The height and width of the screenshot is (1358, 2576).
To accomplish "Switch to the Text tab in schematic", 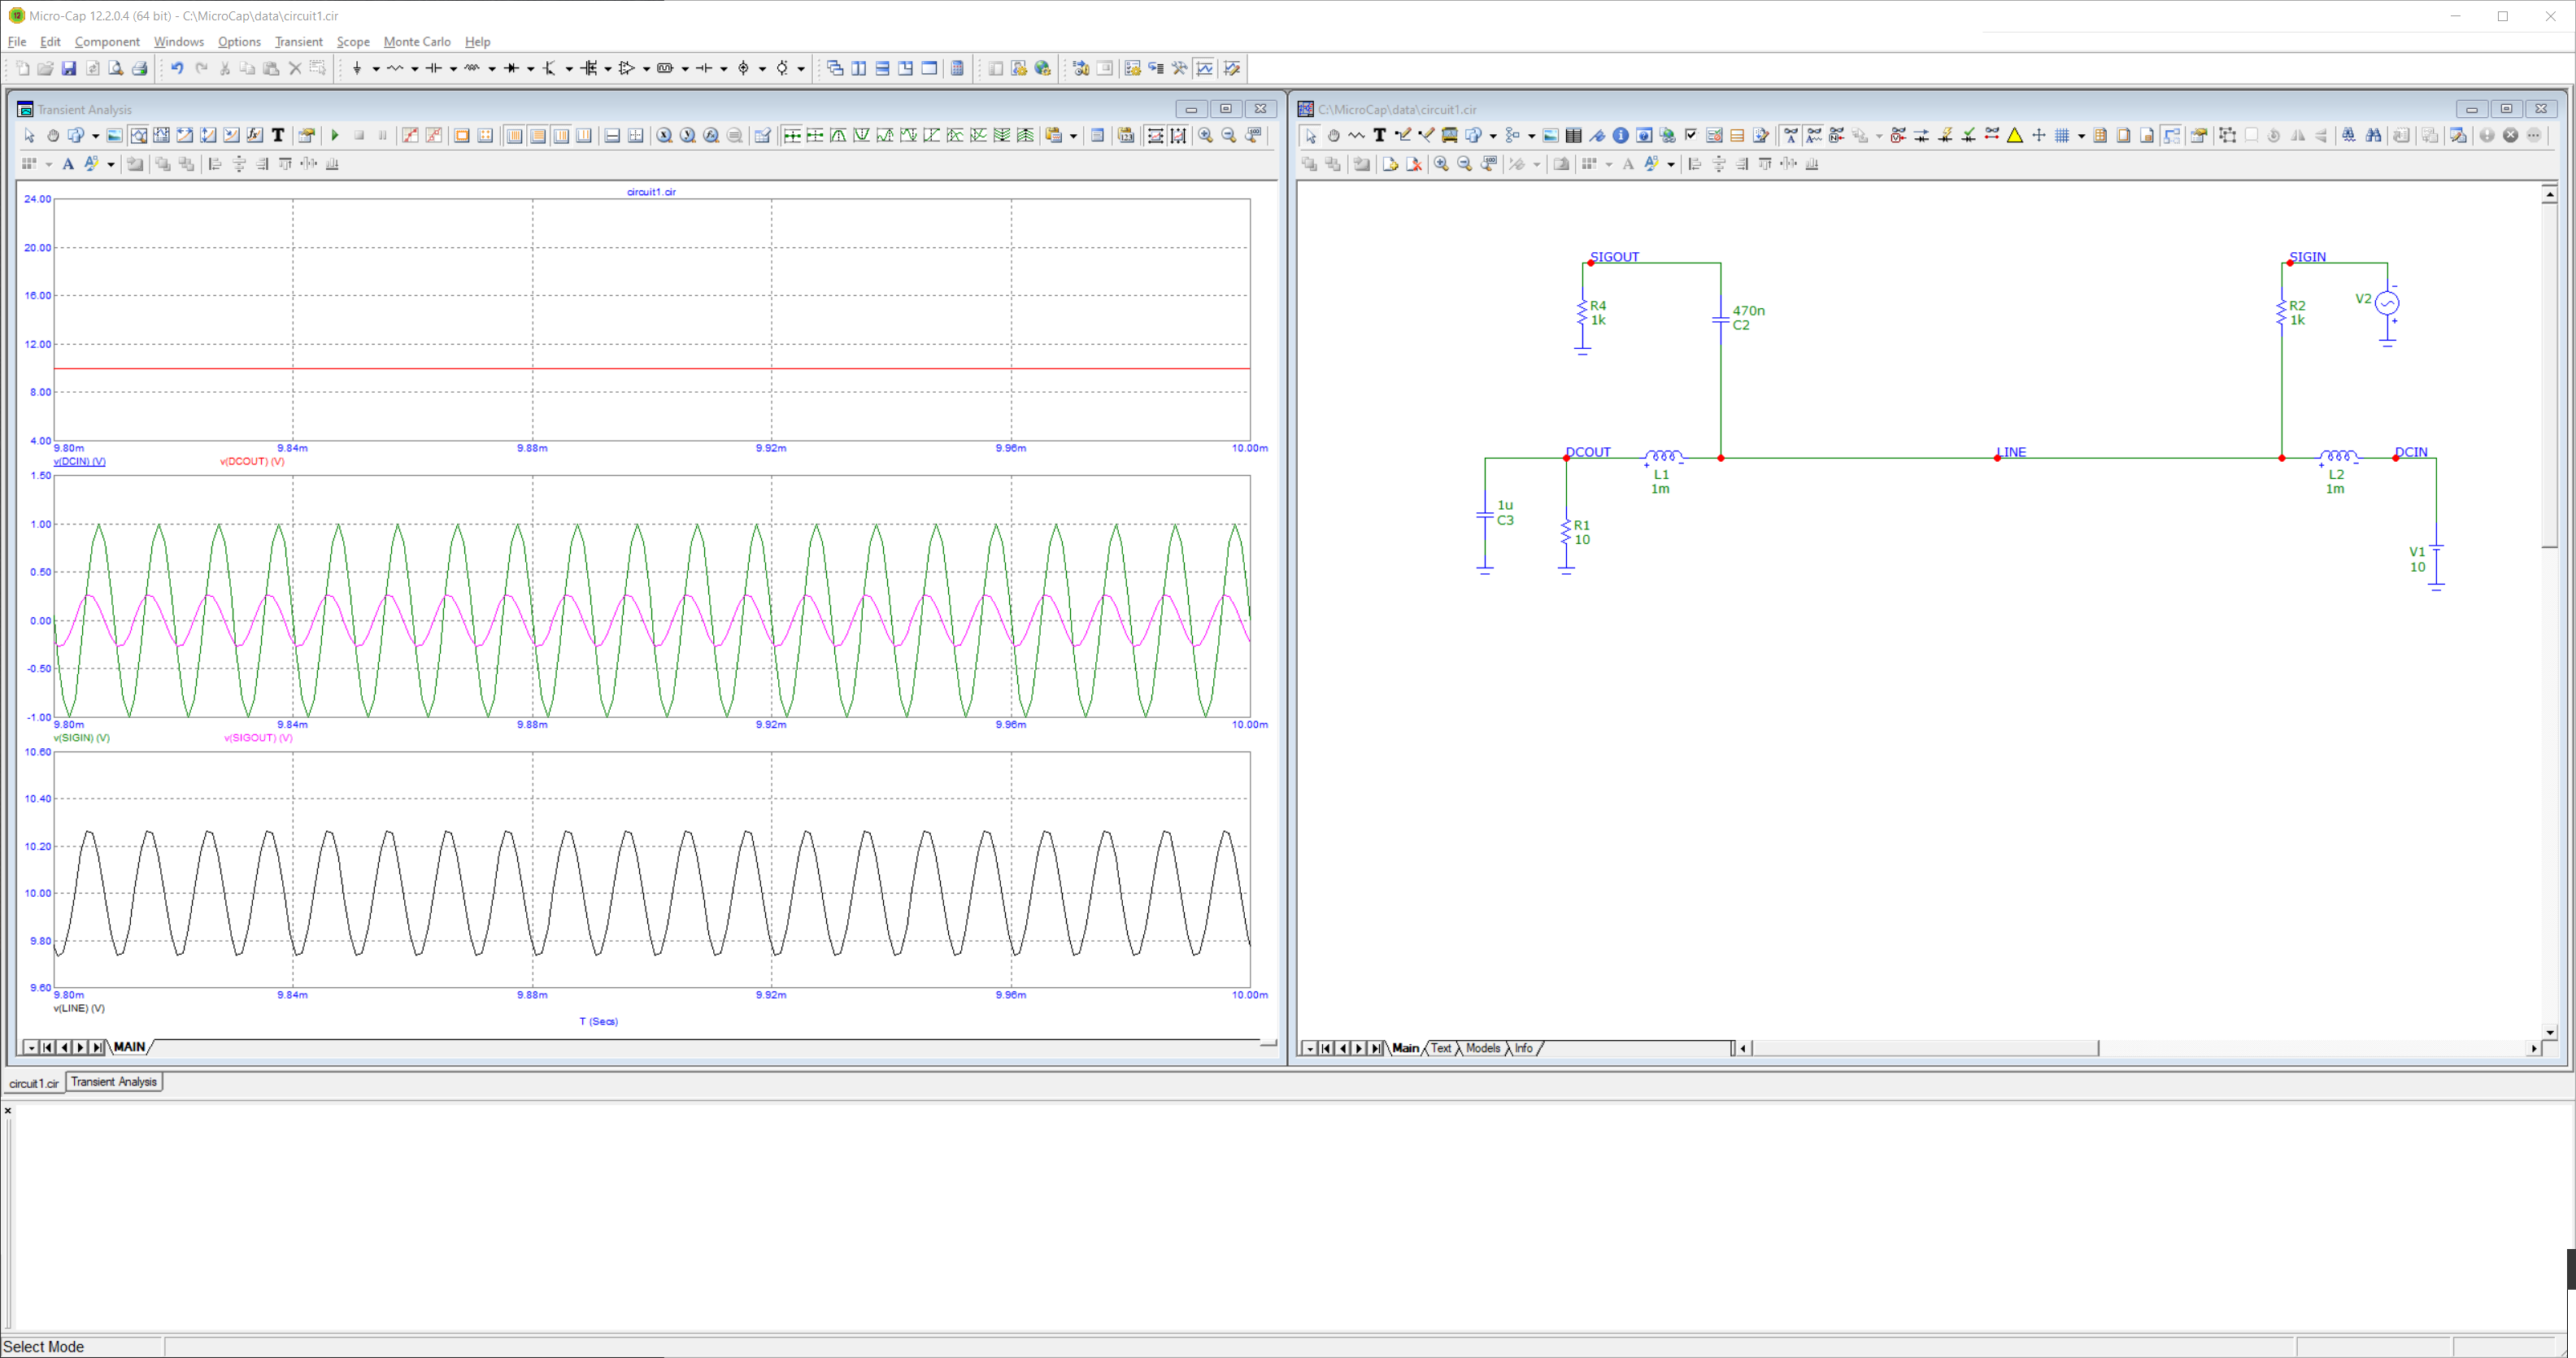I will point(1440,1048).
